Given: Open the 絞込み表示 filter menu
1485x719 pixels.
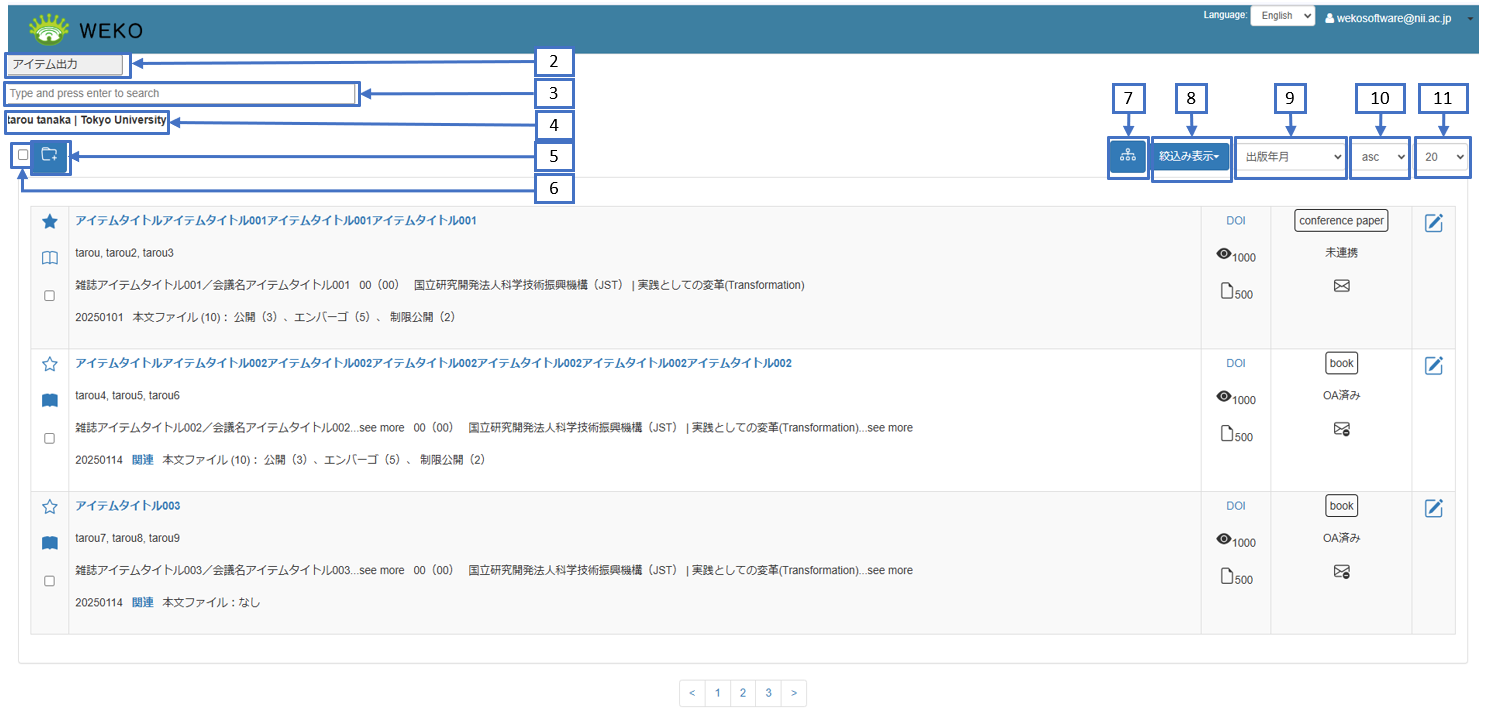Looking at the screenshot, I should (1189, 157).
